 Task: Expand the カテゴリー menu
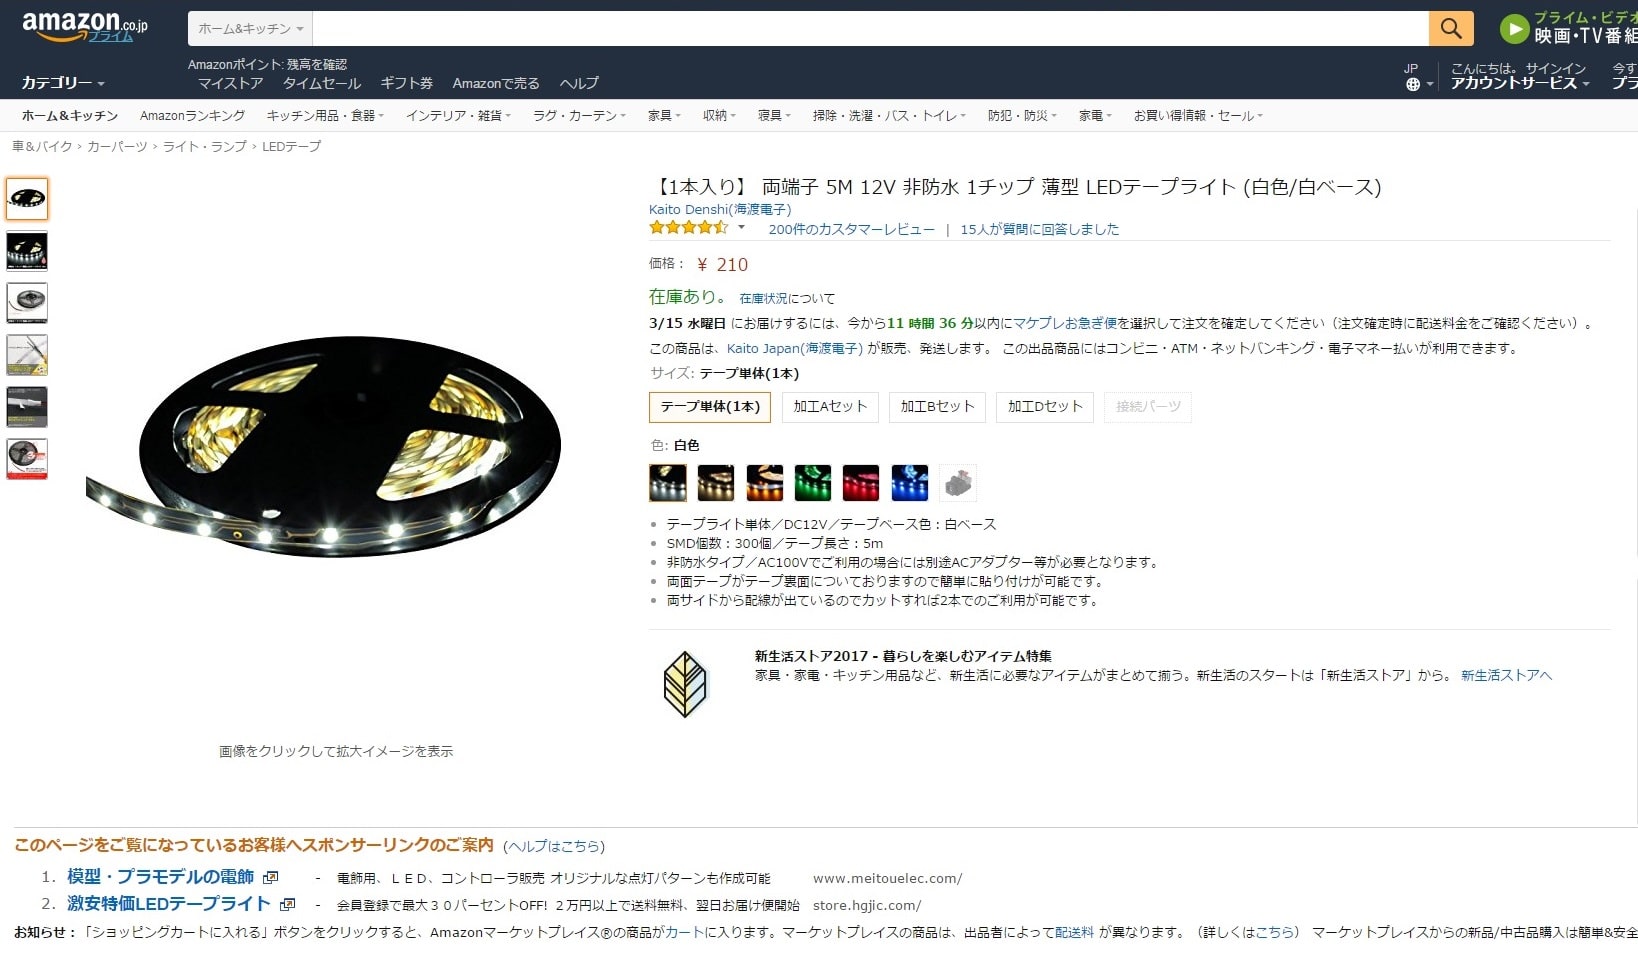tap(63, 83)
